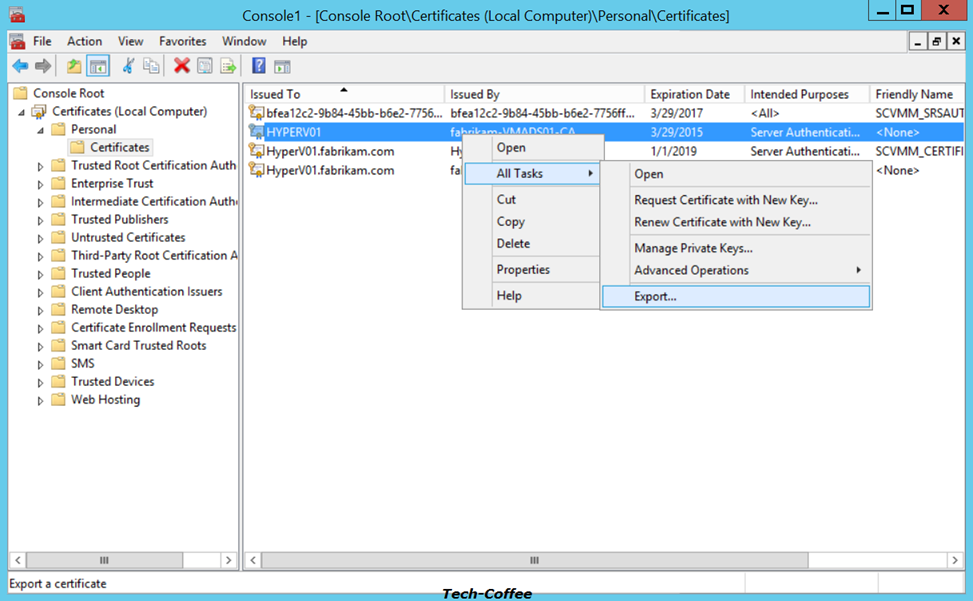
Task: Expand Intermediate Certification Authorities node arrow
Action: [40, 202]
